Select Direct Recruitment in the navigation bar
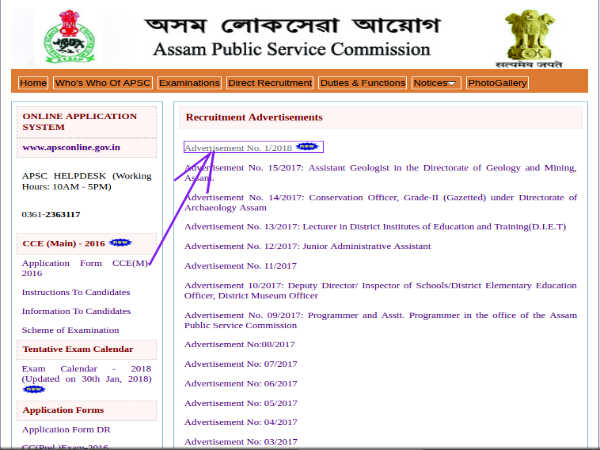 pos(270,83)
